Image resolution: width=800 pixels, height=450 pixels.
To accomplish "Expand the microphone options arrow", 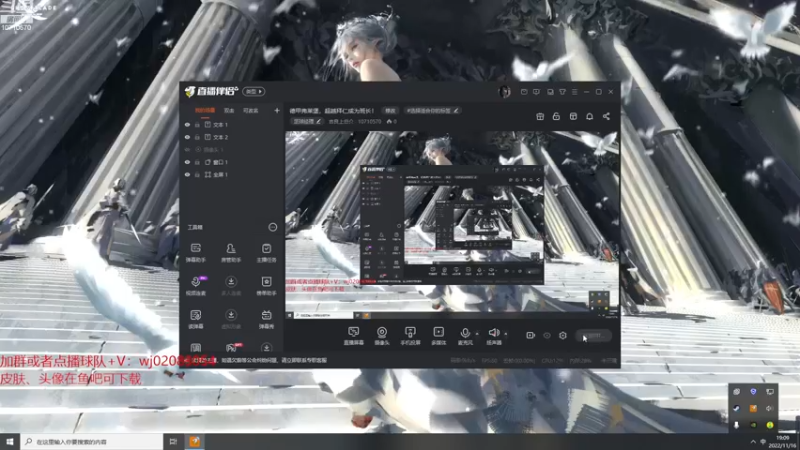I will (x=477, y=333).
